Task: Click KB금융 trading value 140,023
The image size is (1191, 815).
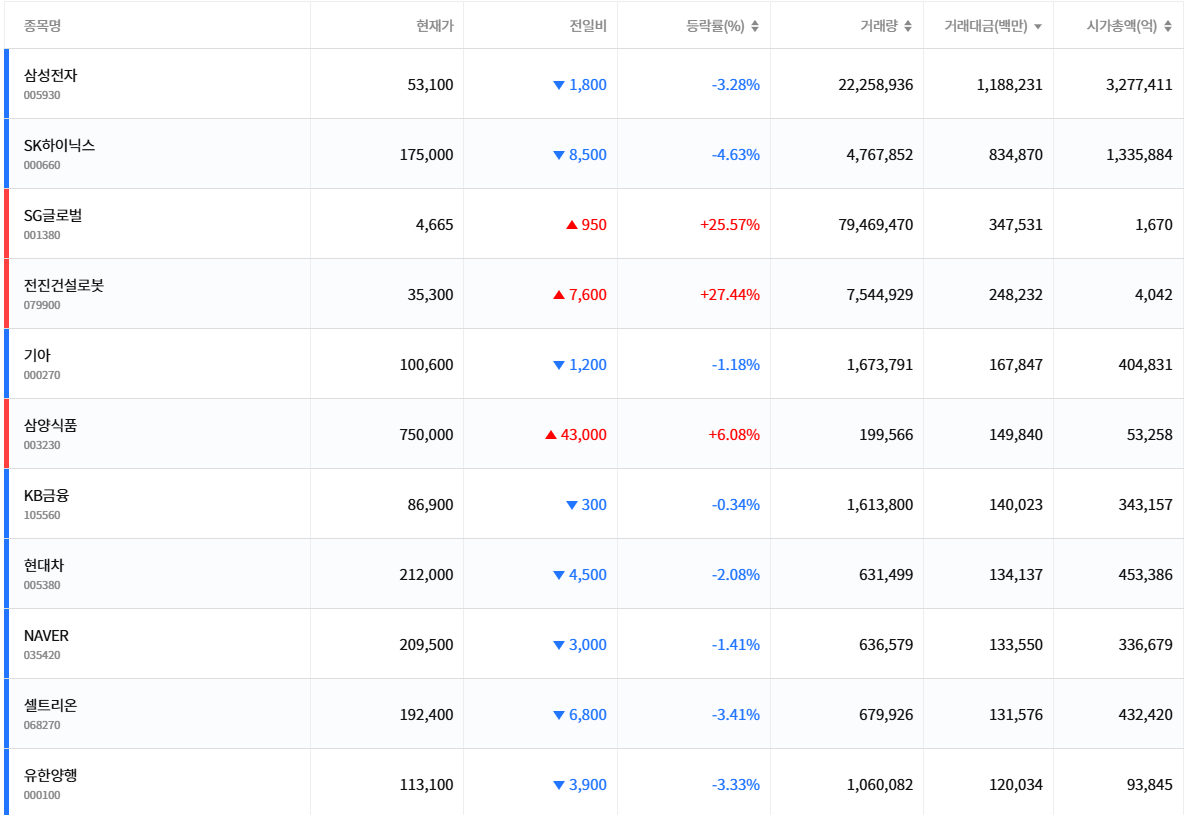Action: pyautogui.click(x=1016, y=504)
